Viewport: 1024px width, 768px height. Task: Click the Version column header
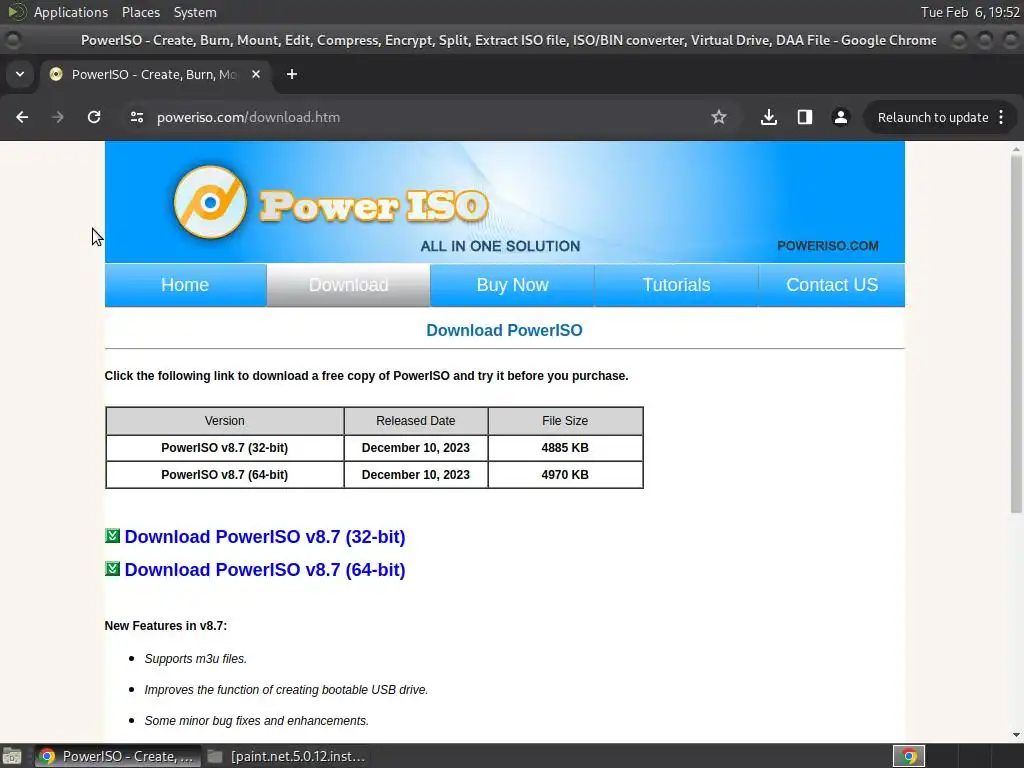point(225,421)
